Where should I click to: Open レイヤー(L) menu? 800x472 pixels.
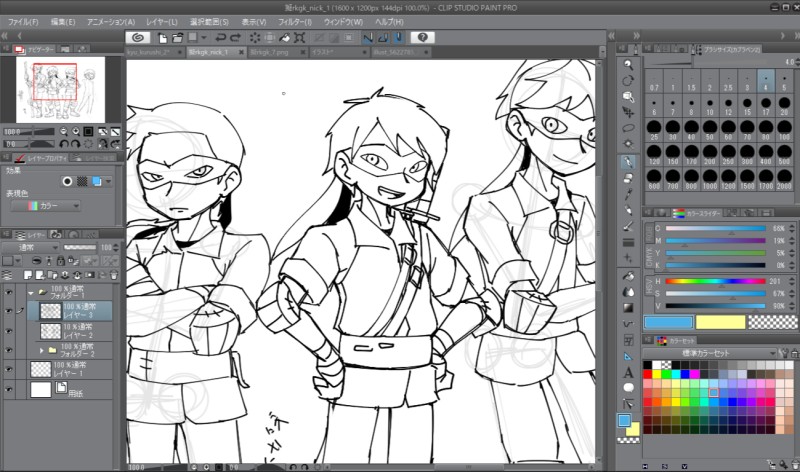162,22
